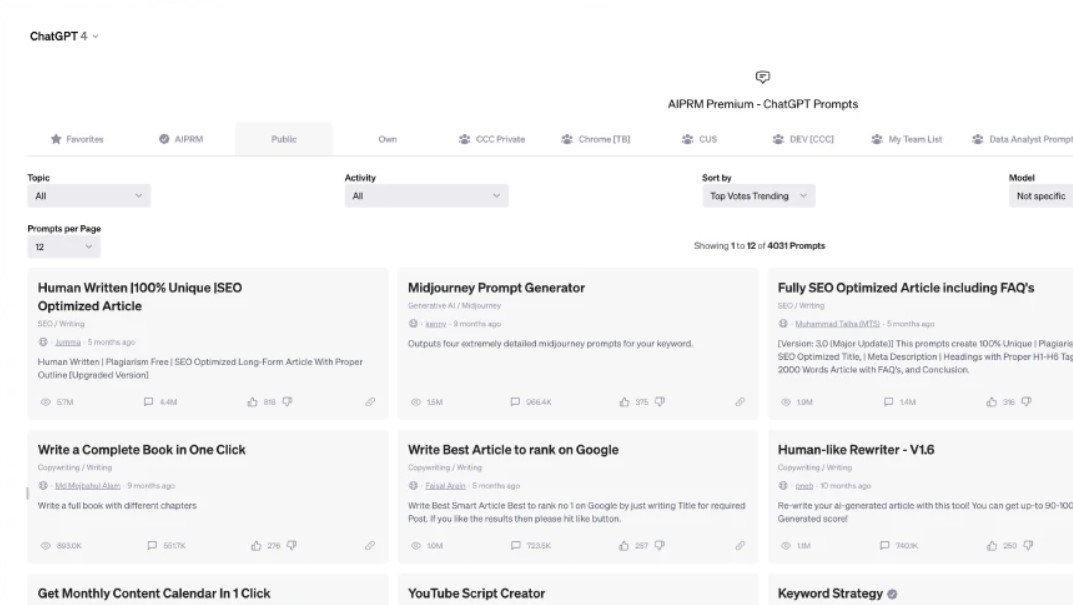The height and width of the screenshot is (605, 1073).
Task: Open ChatGPT 4 model switcher
Action: pos(65,36)
